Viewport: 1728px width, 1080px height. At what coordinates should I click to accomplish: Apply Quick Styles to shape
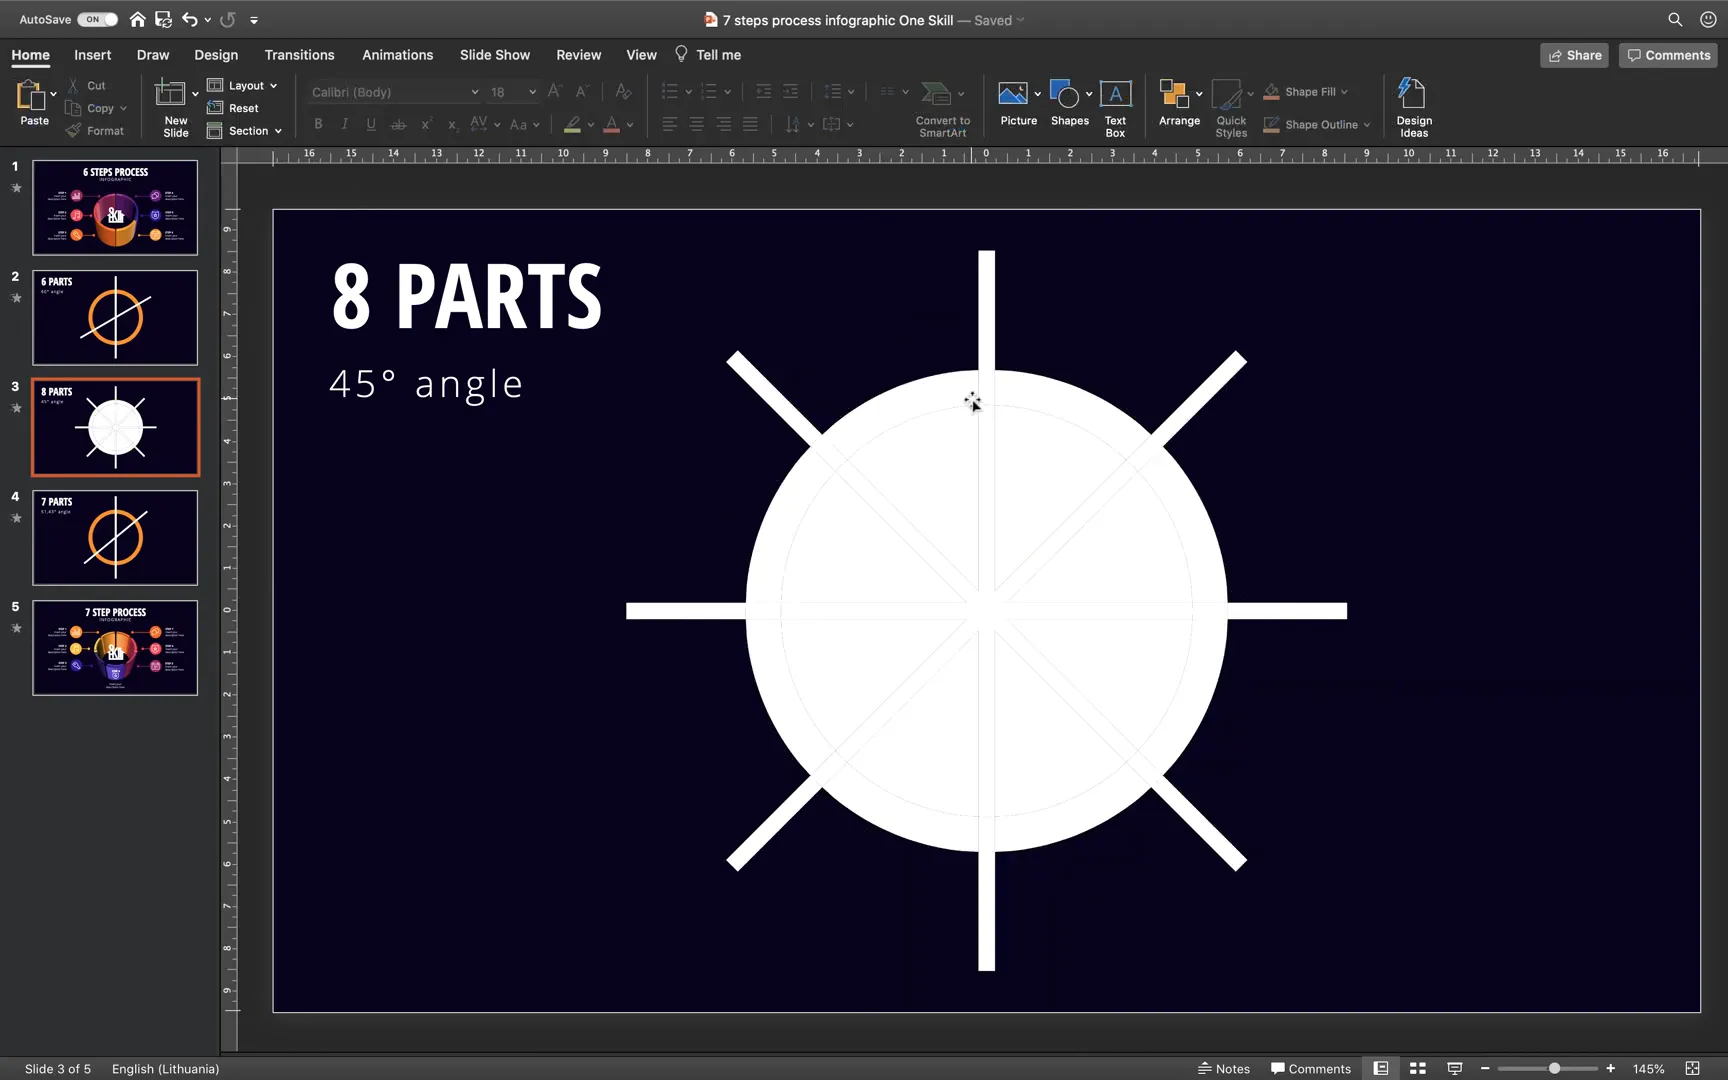(1231, 105)
